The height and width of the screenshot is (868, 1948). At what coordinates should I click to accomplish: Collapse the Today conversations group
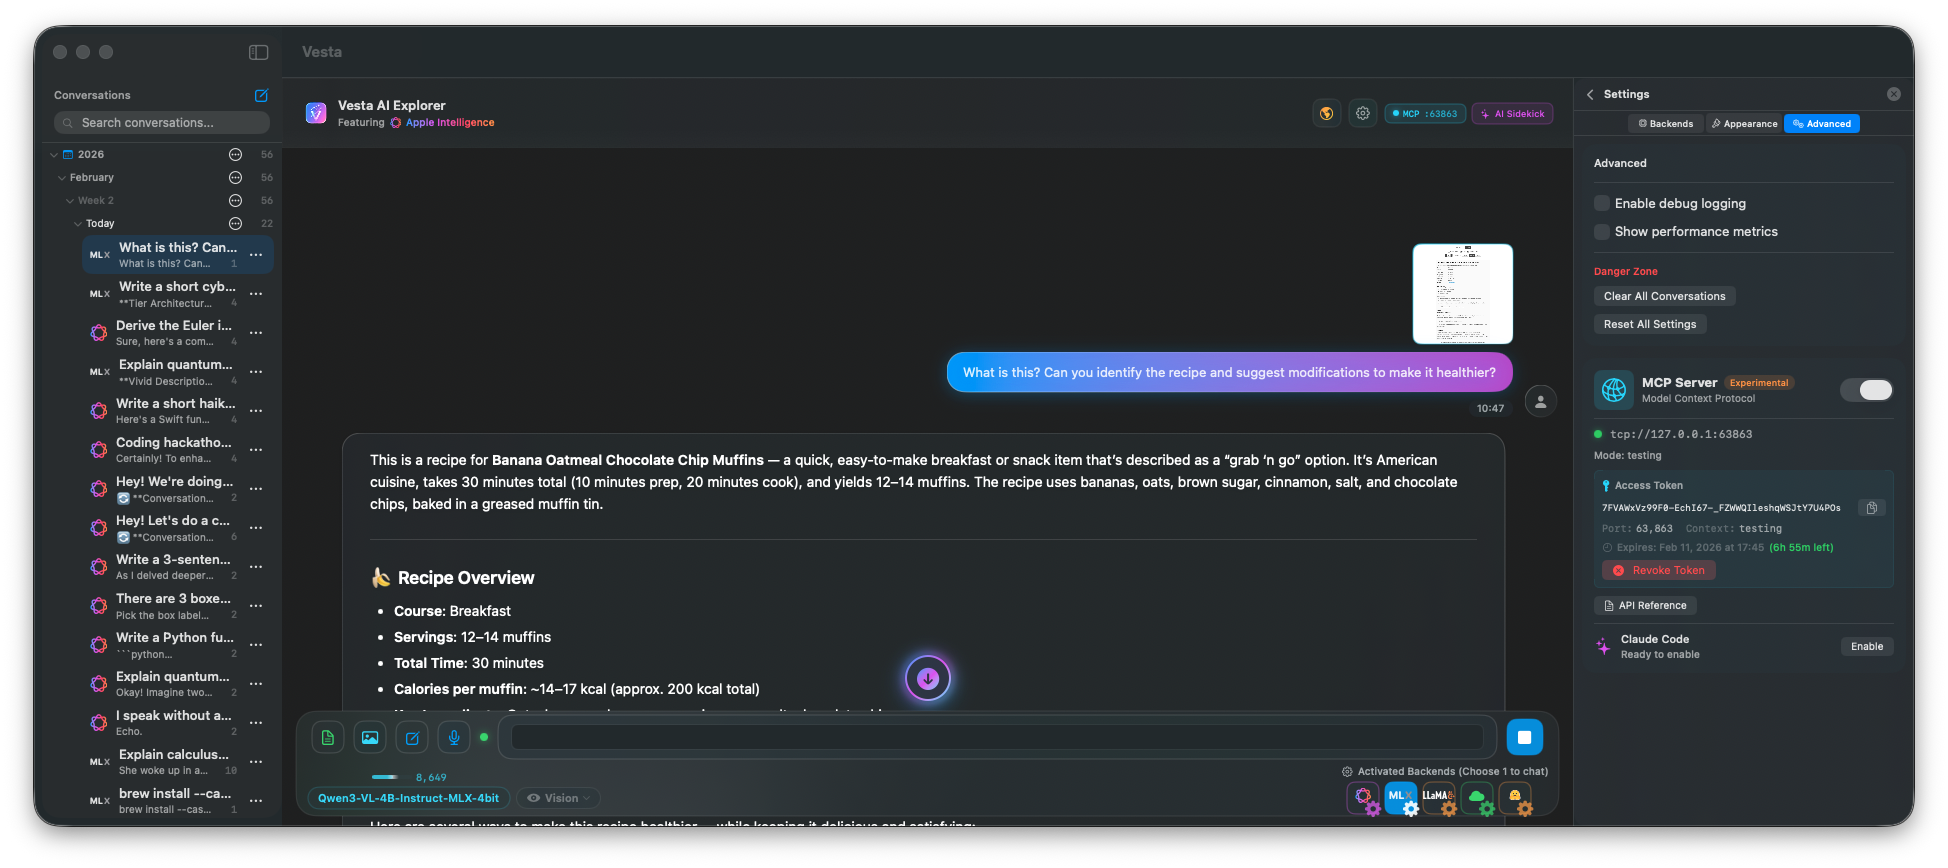78,224
